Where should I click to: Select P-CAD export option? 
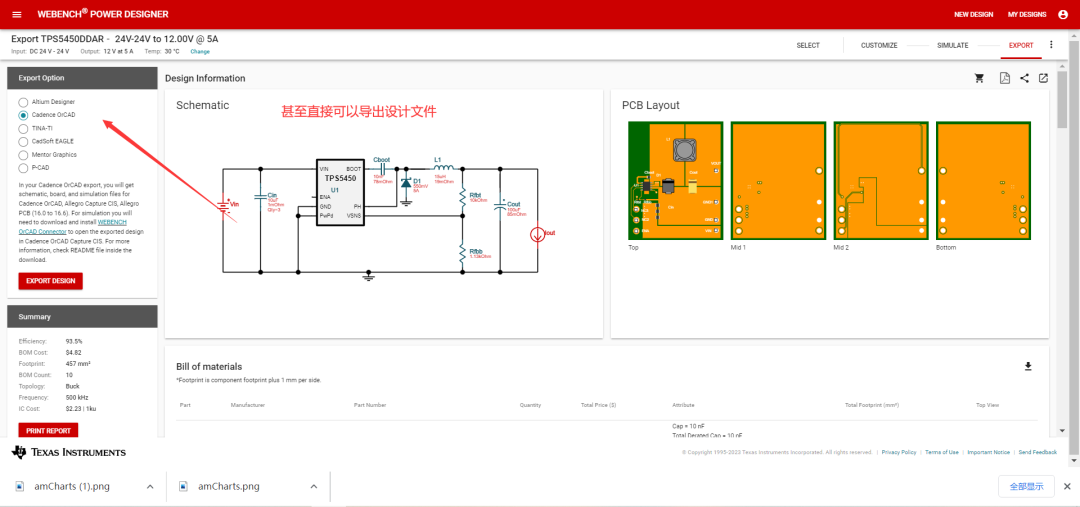(23, 168)
